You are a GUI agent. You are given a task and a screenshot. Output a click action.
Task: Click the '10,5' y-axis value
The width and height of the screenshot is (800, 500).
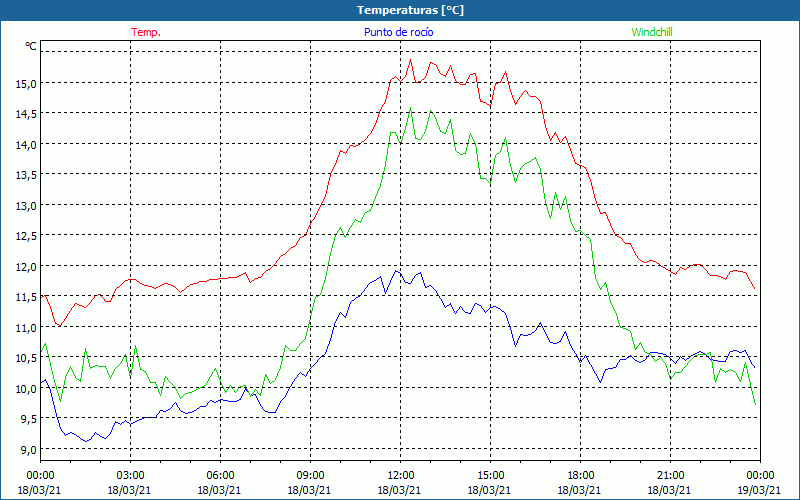coord(26,359)
